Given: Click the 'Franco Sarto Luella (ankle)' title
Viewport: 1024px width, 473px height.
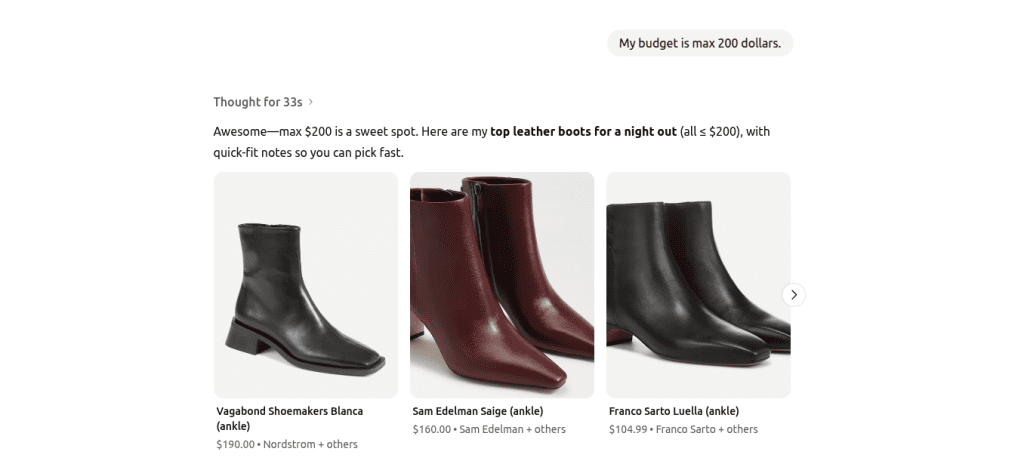Looking at the screenshot, I should pos(675,411).
